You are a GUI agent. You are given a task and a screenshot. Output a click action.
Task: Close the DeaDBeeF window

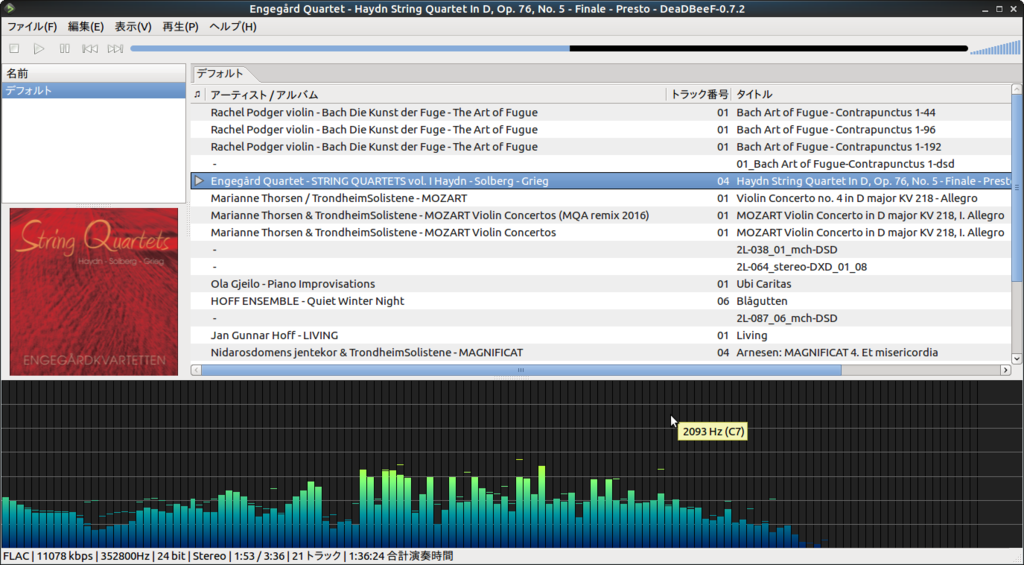coord(1013,9)
